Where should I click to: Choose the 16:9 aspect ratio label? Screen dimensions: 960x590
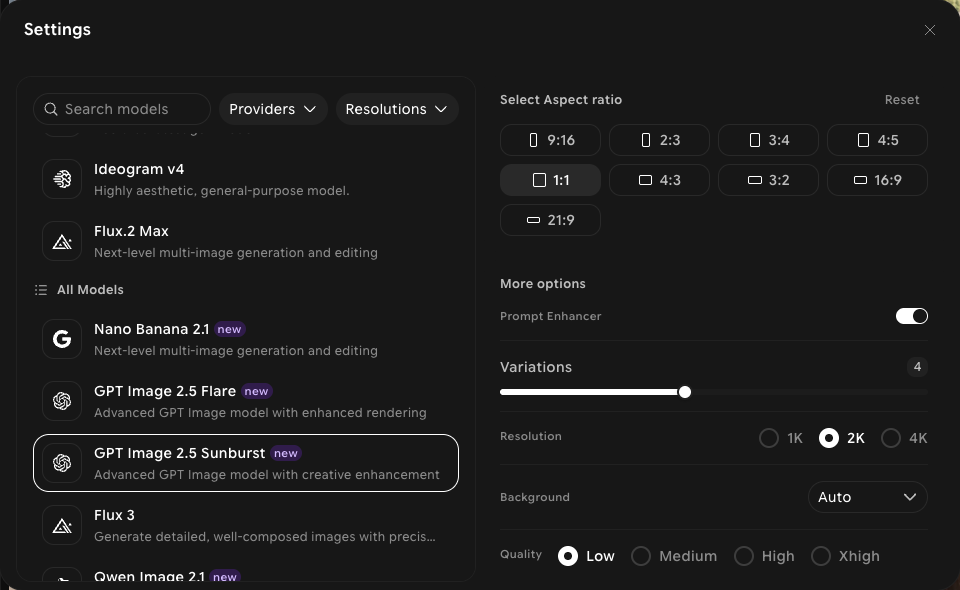[x=888, y=180]
